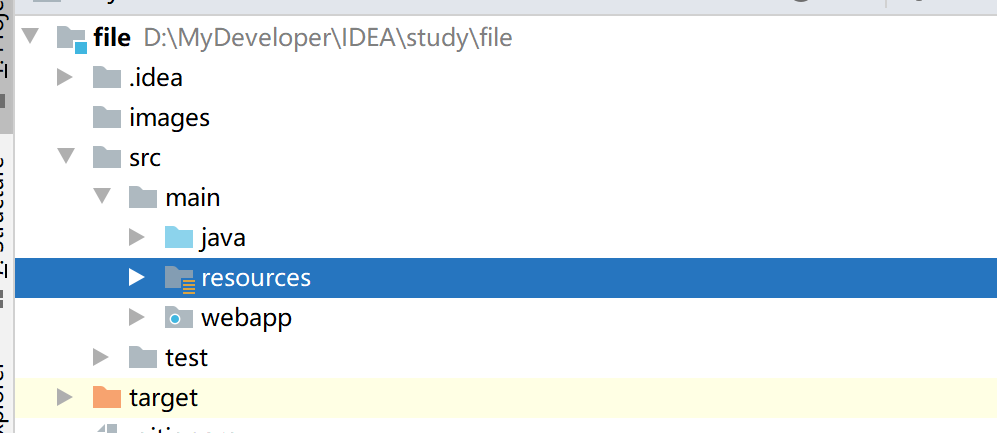Expand the test folder arrow
The width and height of the screenshot is (997, 433).
100,357
